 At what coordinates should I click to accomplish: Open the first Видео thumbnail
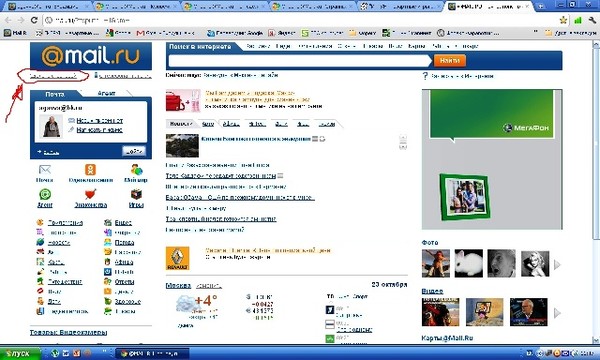tap(440, 312)
